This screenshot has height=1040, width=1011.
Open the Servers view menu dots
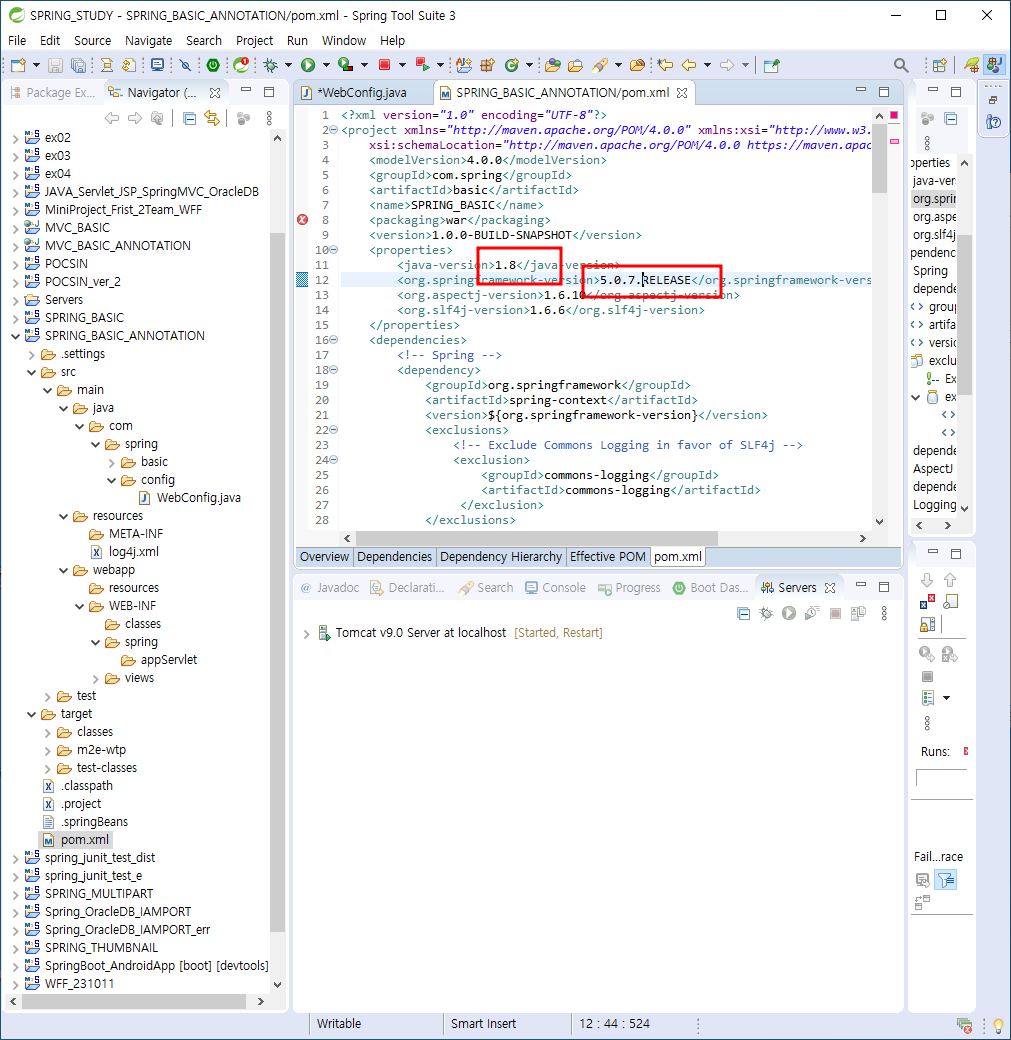click(884, 614)
